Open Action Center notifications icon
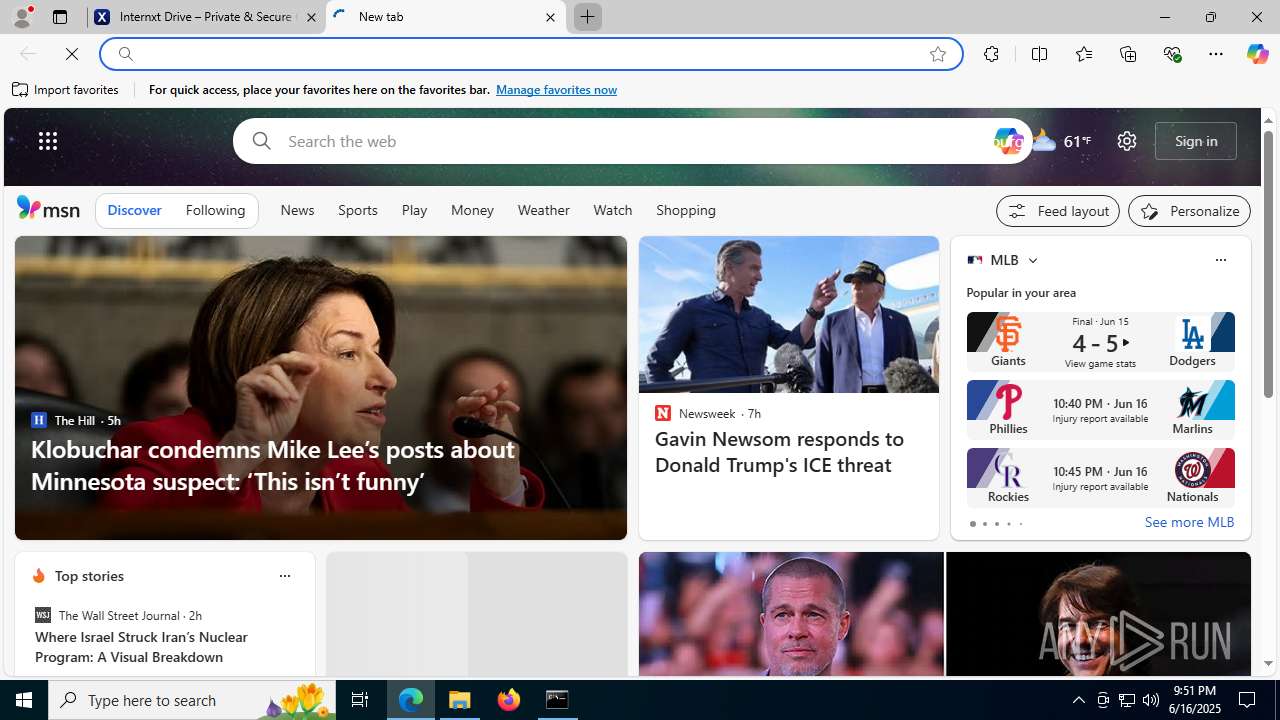Screen dimensions: 1280x720 pyautogui.click(x=1248, y=700)
